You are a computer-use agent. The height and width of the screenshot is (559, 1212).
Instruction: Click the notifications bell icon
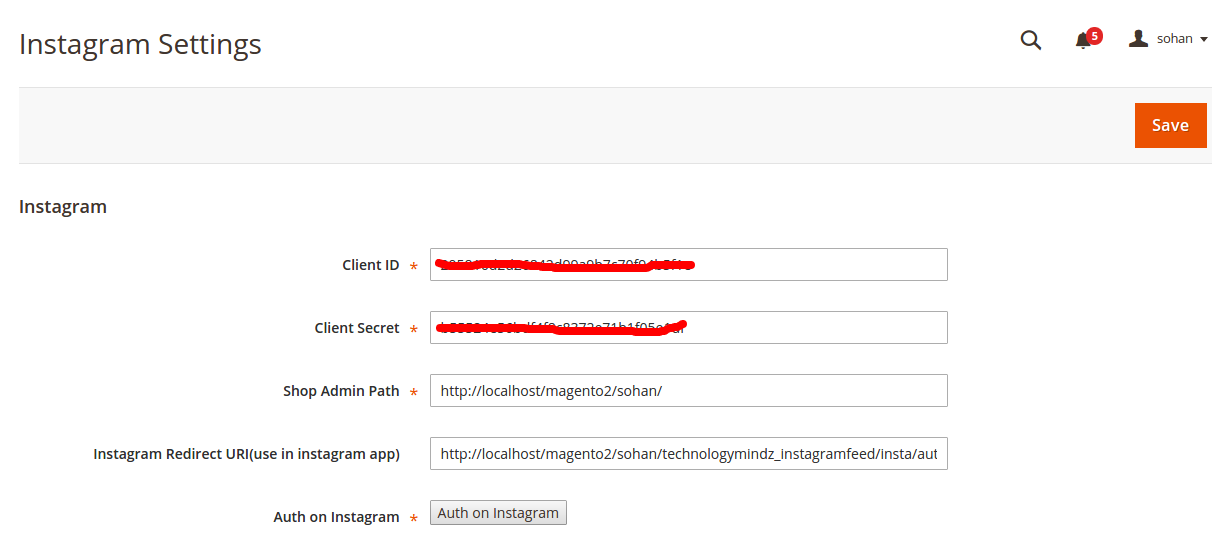coord(1082,41)
